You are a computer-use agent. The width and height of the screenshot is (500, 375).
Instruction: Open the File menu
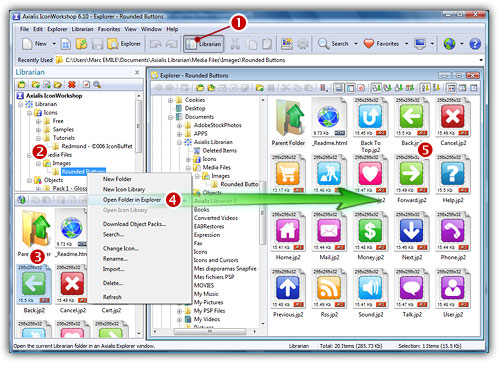24,29
